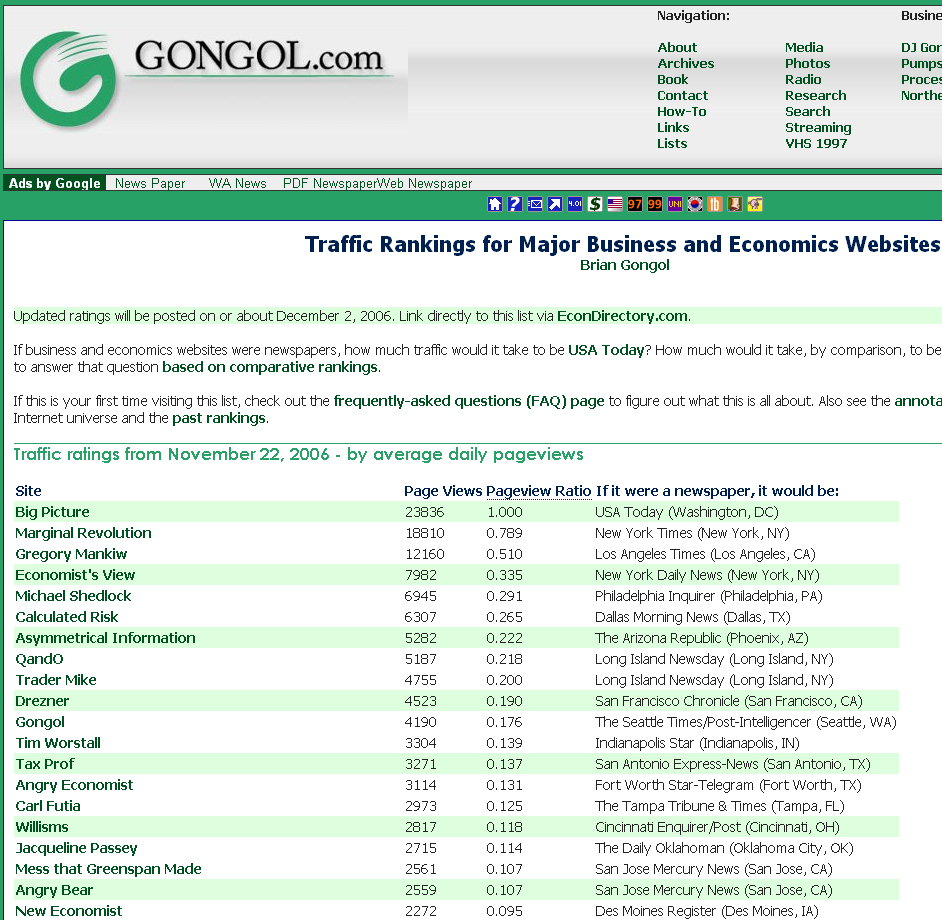Click the orange 99 icon
This screenshot has height=920, width=942.
point(655,204)
